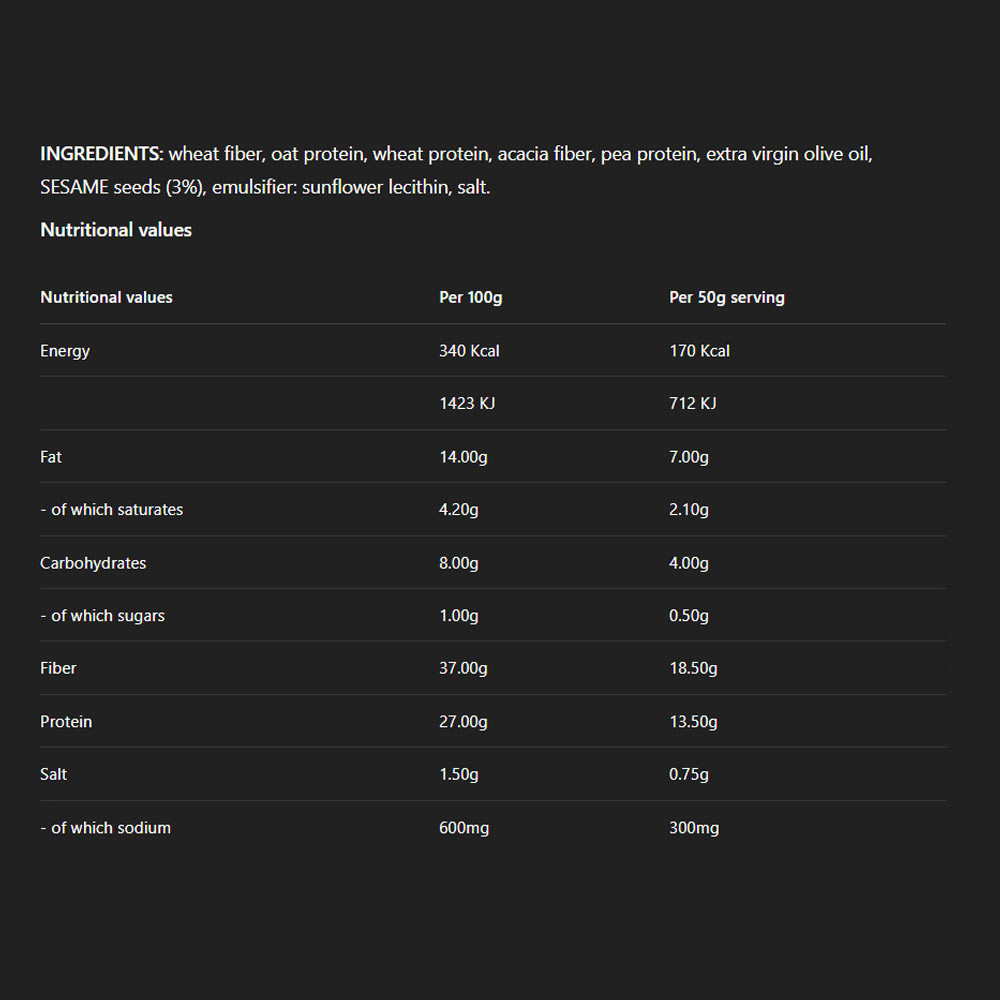Click the 340 Kcal value
Image resolution: width=1000 pixels, height=1000 pixels.
(469, 351)
